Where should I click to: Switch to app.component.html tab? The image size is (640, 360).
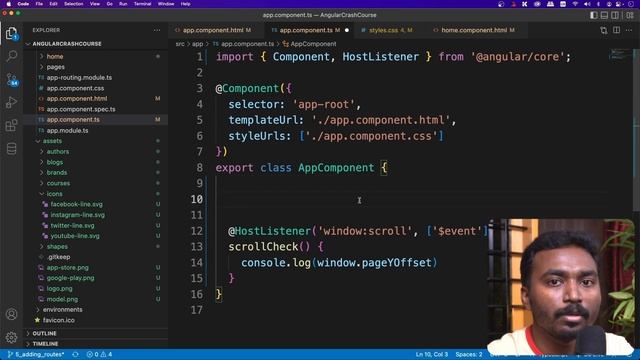pyautogui.click(x=213, y=30)
